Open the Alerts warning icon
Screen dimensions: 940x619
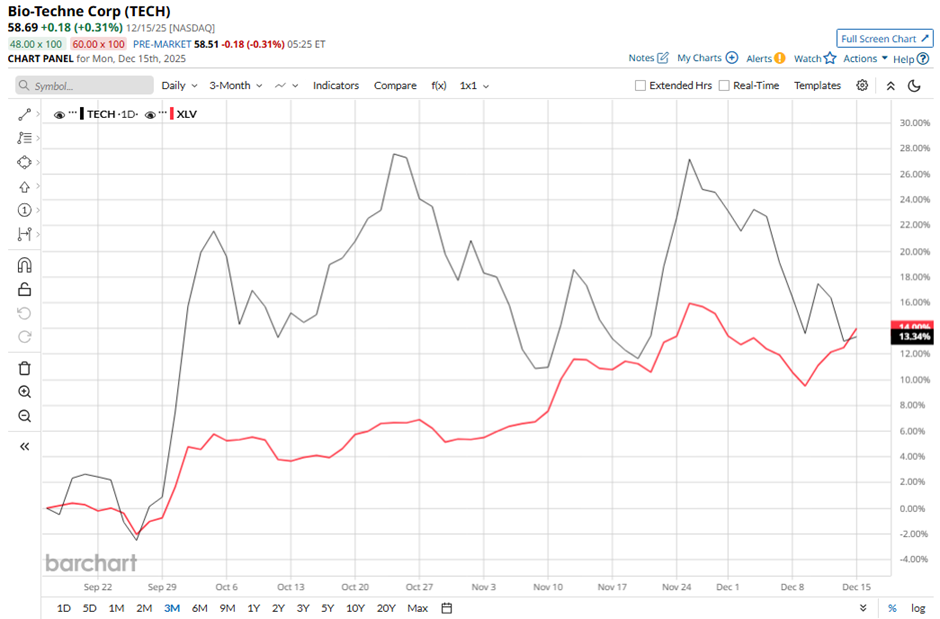(x=779, y=58)
